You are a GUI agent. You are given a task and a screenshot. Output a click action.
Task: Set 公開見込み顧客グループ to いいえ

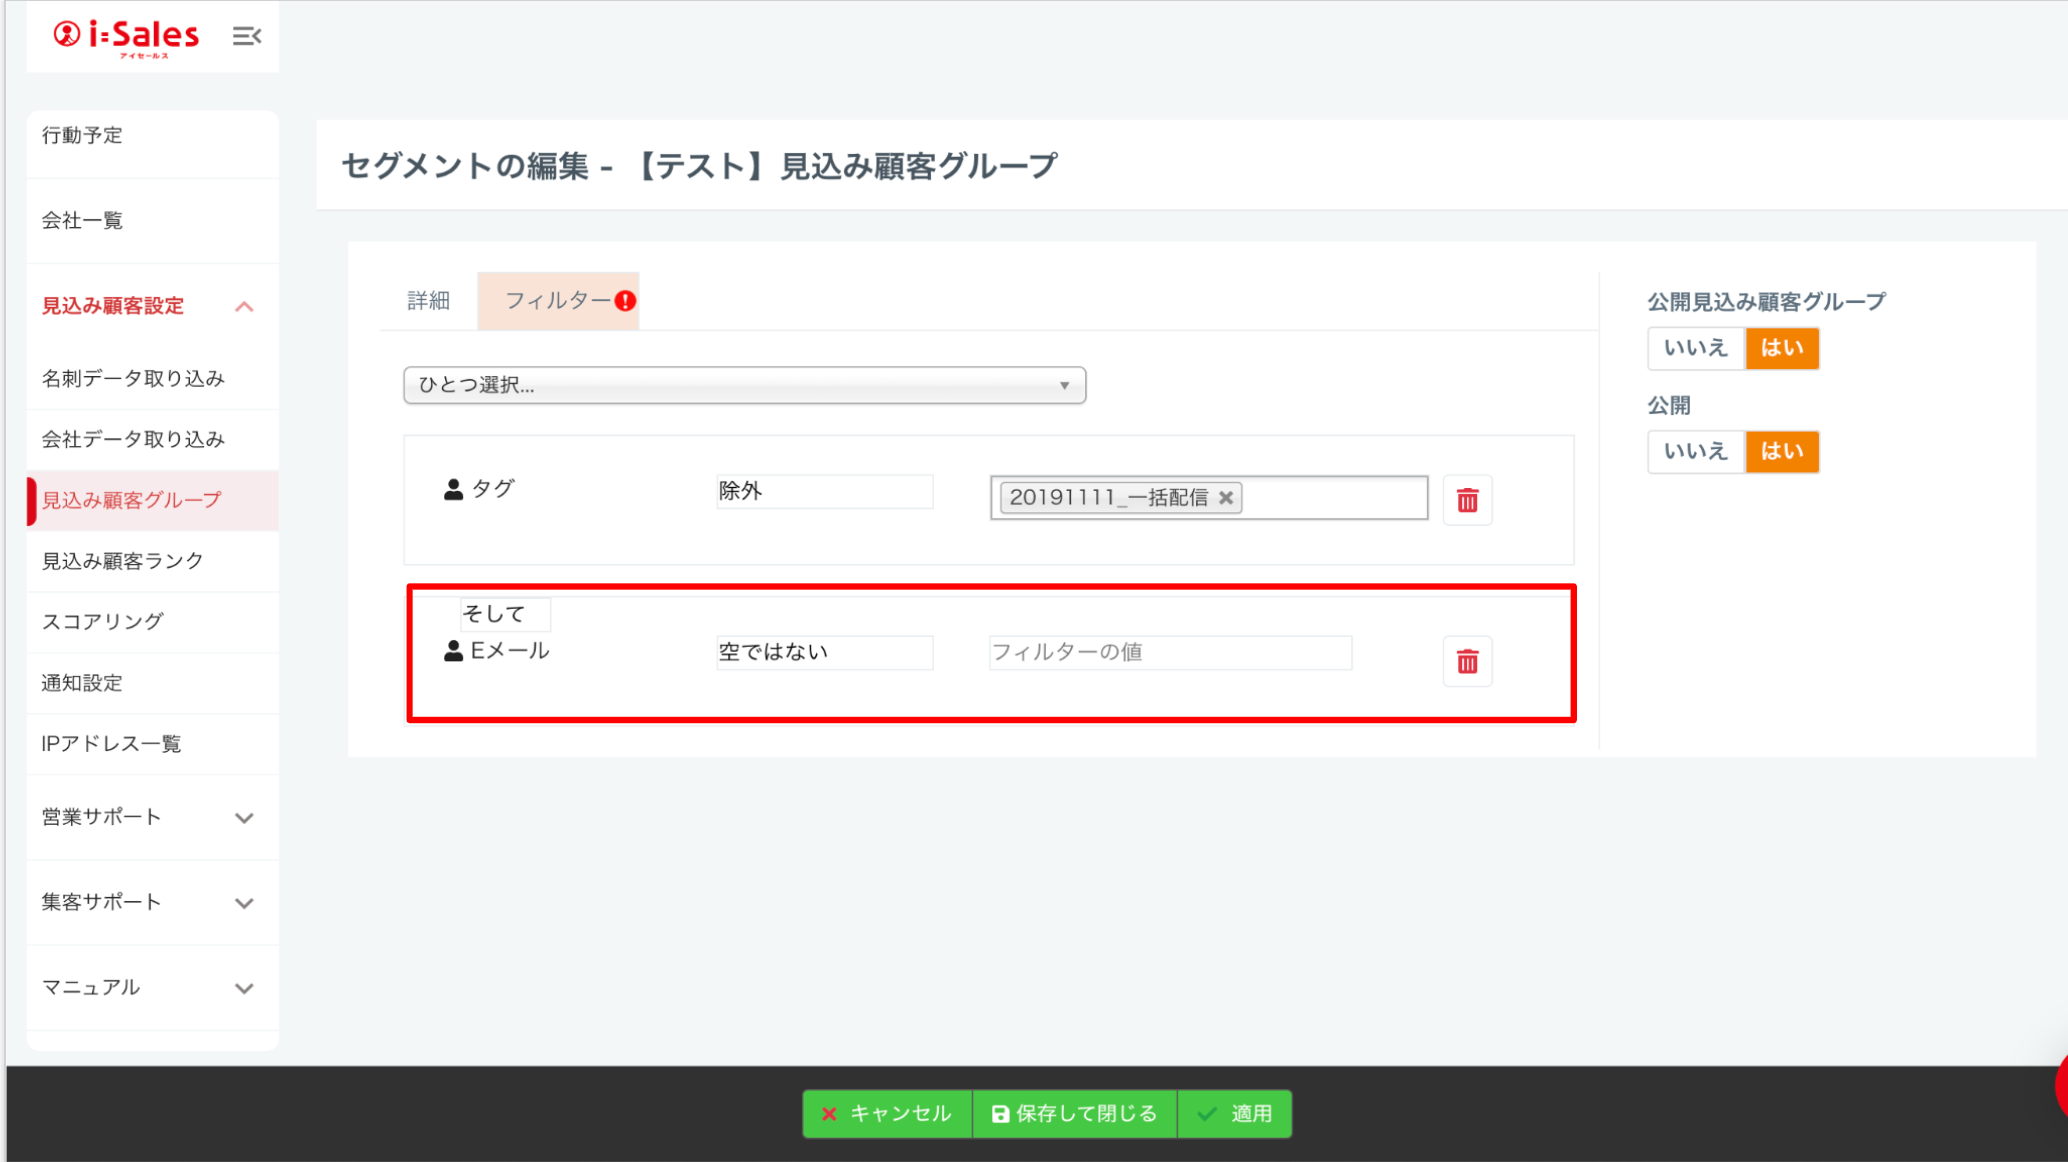tap(1695, 348)
